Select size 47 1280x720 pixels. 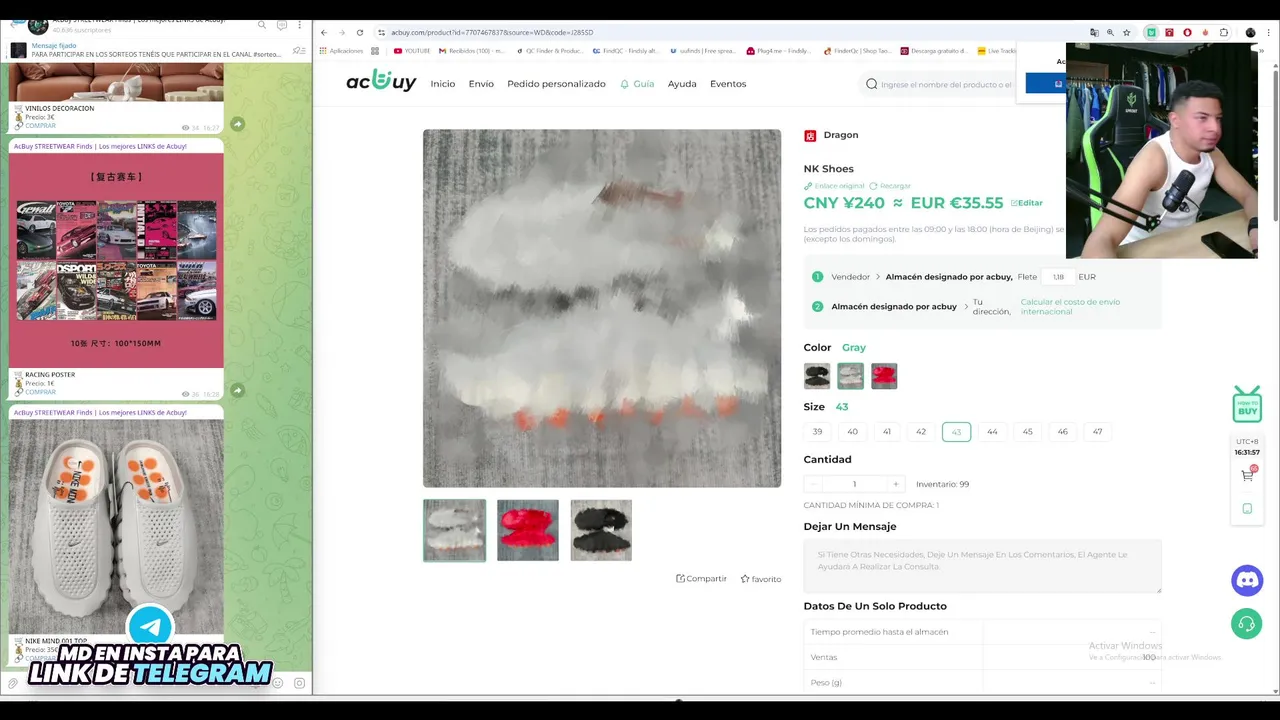click(x=1097, y=432)
